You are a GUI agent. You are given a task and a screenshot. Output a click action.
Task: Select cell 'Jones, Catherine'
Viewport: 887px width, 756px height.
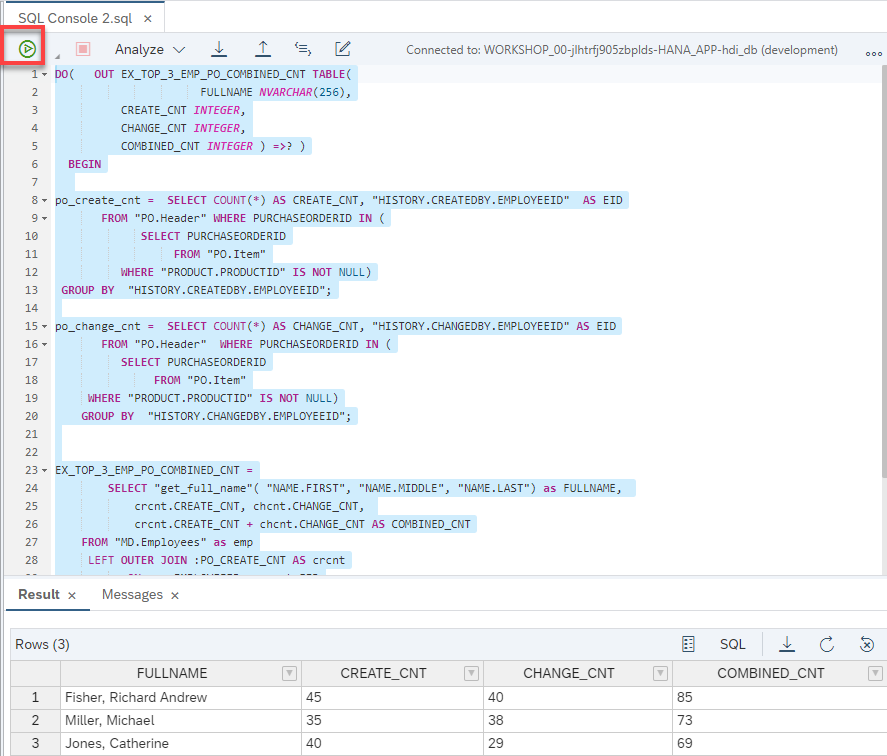click(x=181, y=744)
